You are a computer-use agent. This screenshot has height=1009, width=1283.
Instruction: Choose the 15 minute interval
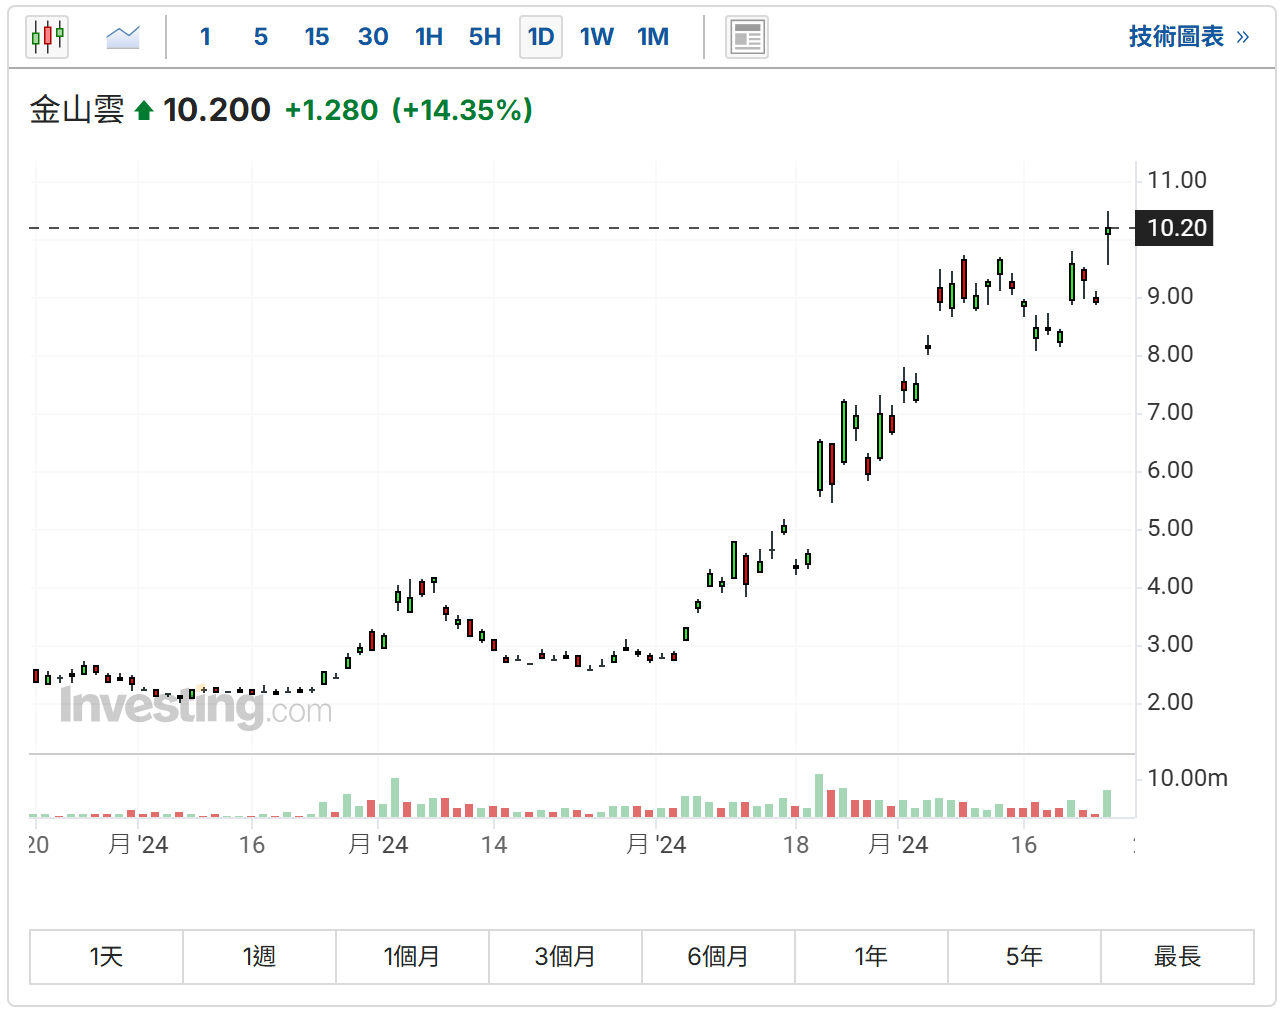coord(316,38)
